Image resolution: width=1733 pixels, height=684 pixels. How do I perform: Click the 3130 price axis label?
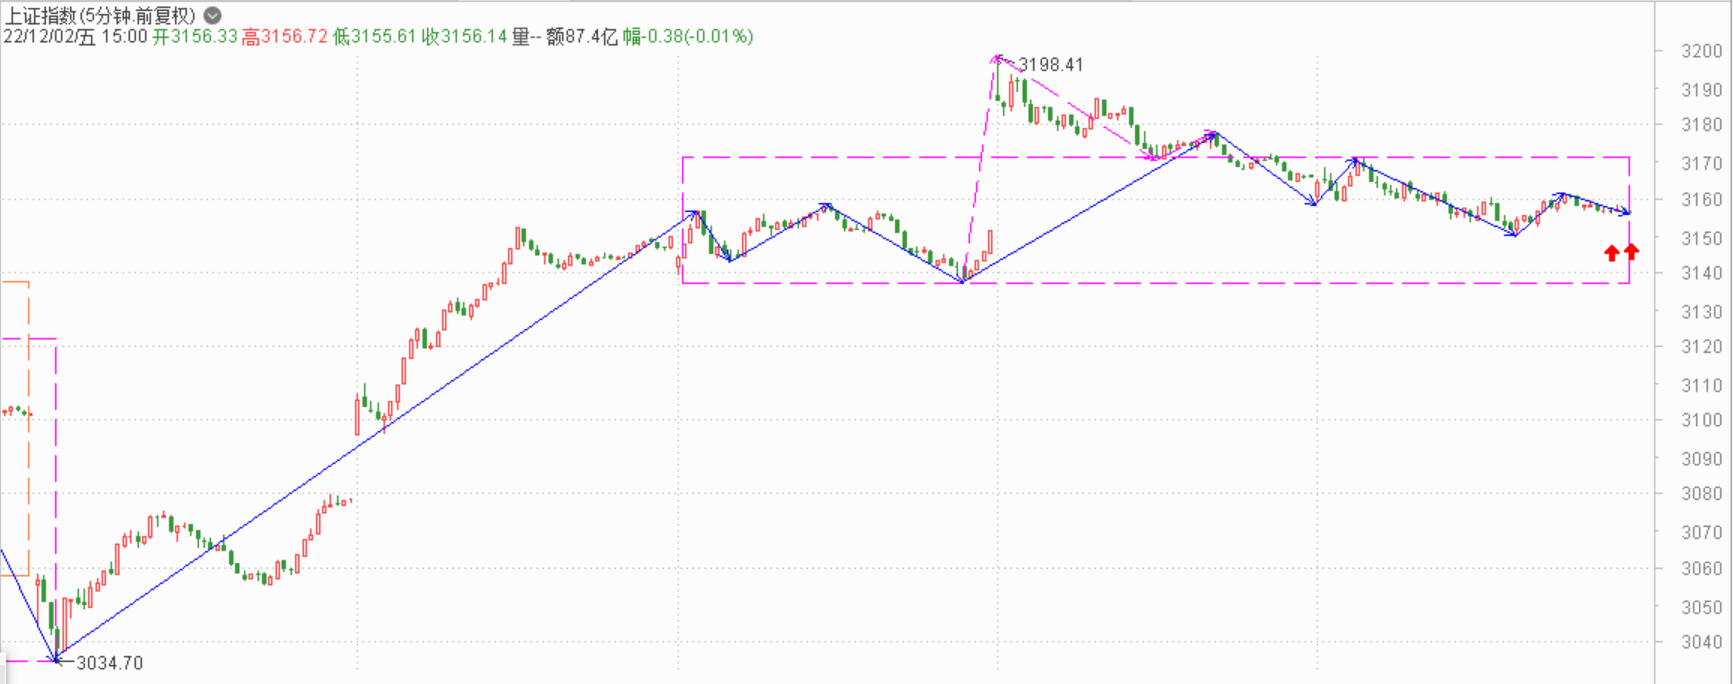[1702, 312]
